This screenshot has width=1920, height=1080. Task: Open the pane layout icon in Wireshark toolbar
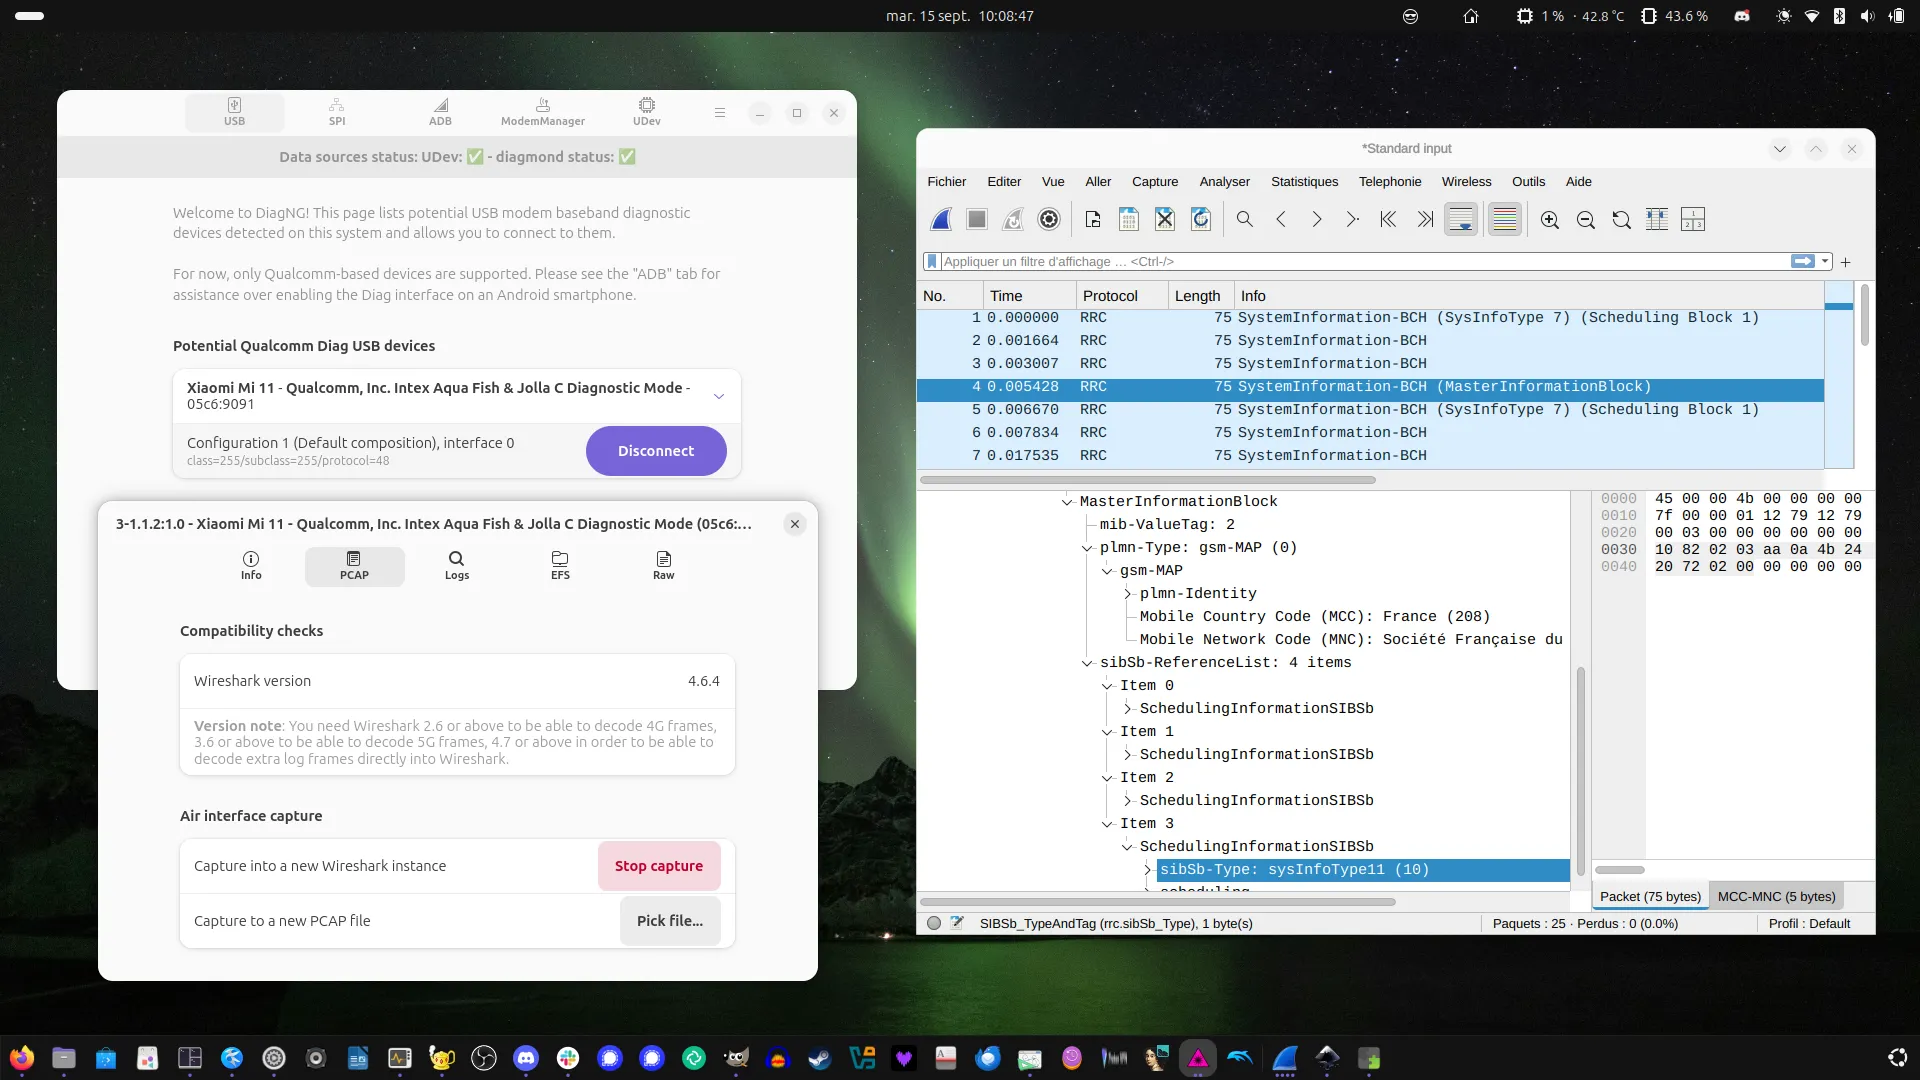[x=1693, y=219]
